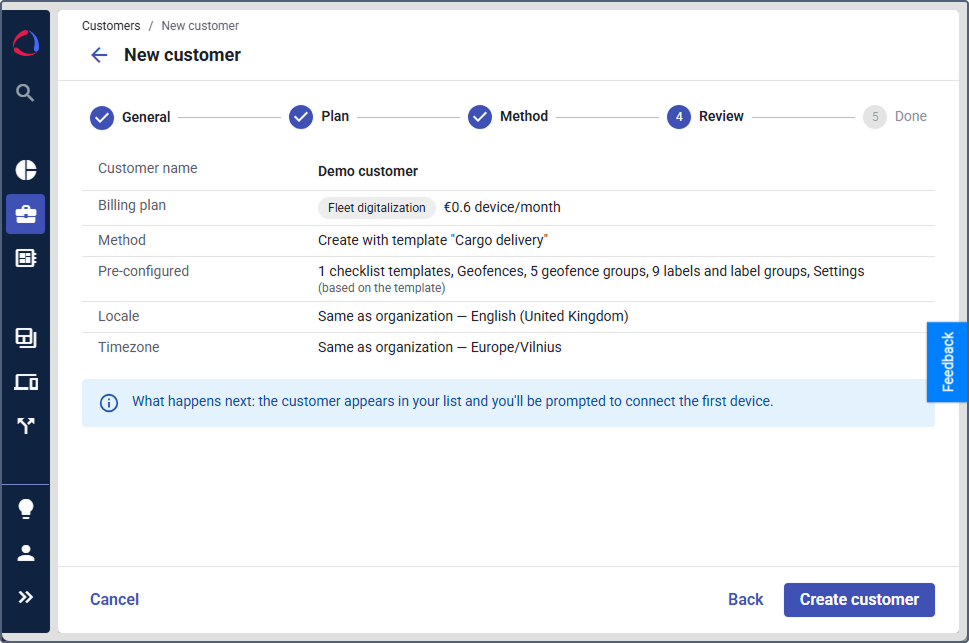Click the info icon in the notice banner
This screenshot has height=643, width=969.
click(x=109, y=403)
